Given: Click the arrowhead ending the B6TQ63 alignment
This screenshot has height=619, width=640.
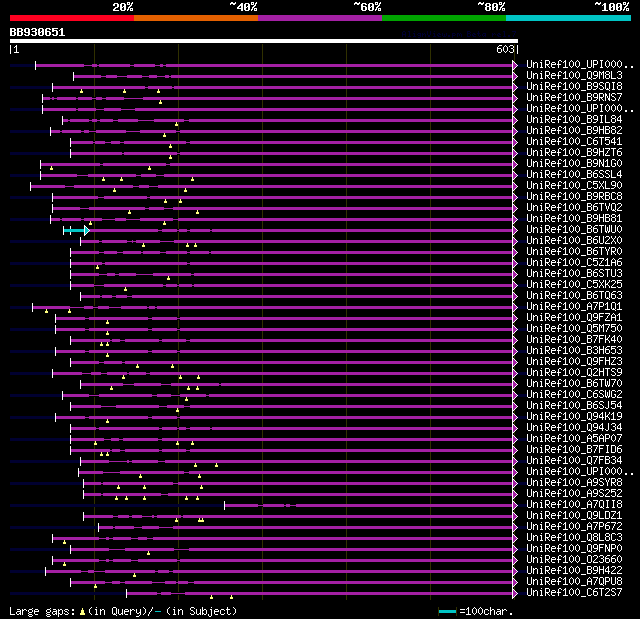Looking at the screenshot, I should [x=515, y=296].
